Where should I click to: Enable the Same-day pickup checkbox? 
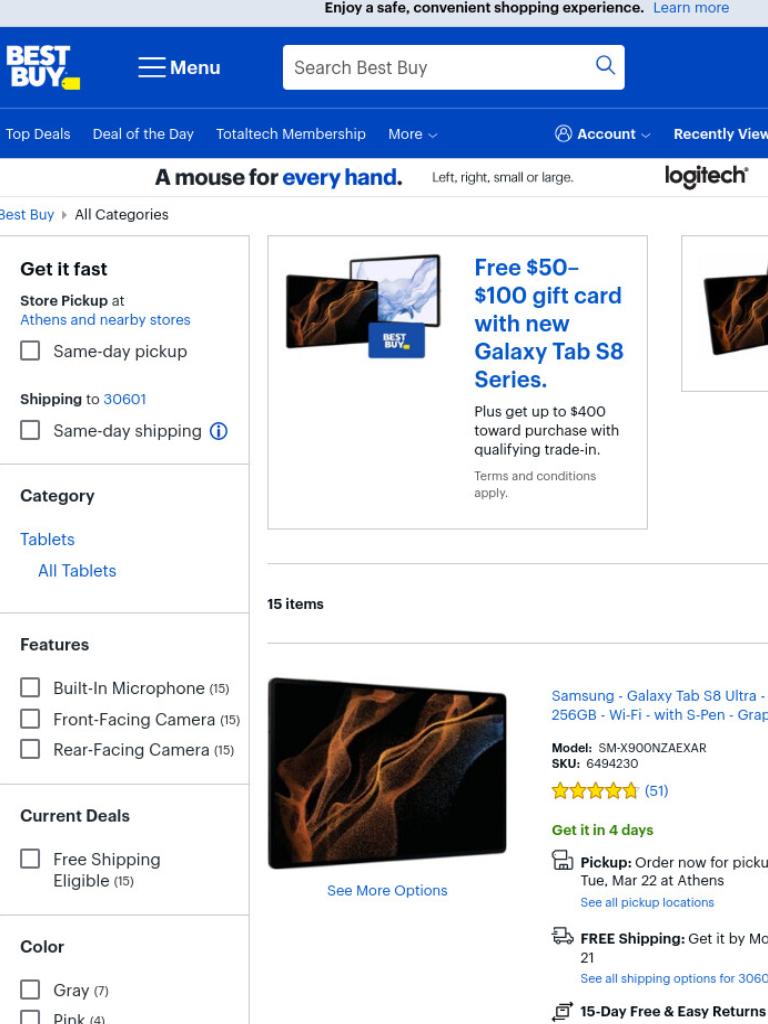coord(30,351)
